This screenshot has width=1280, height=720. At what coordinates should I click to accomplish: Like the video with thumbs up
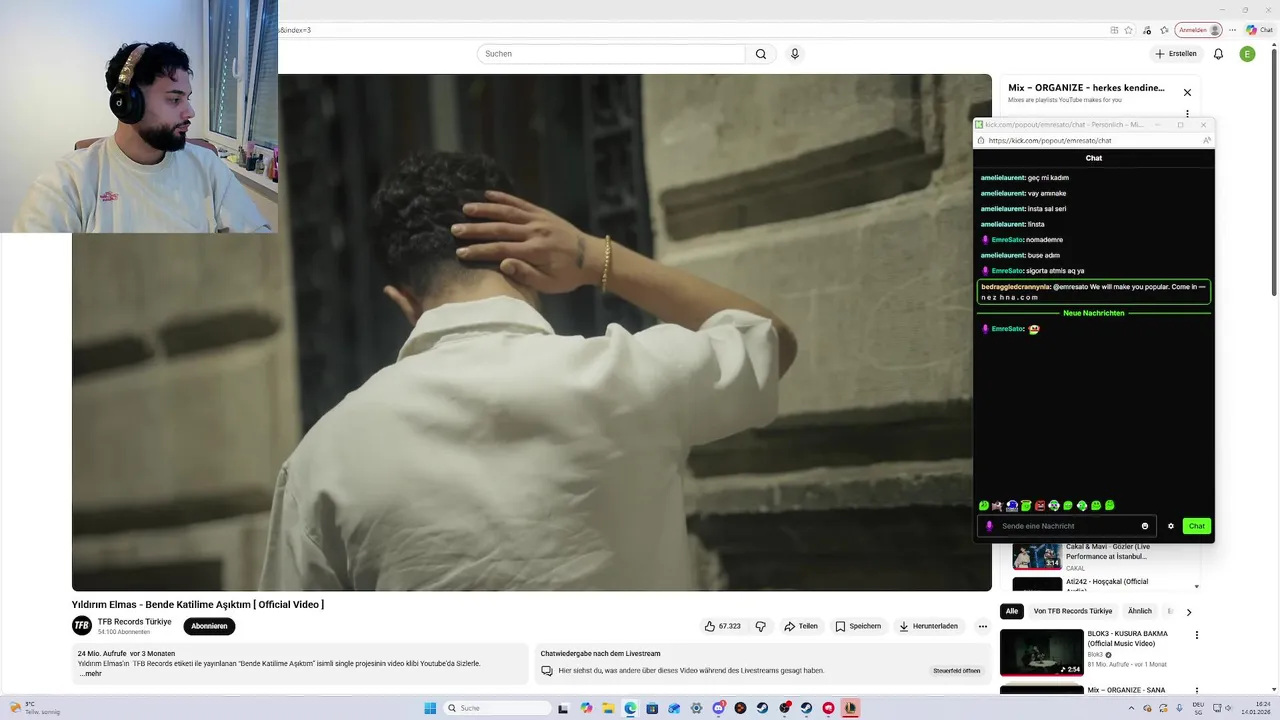722,626
